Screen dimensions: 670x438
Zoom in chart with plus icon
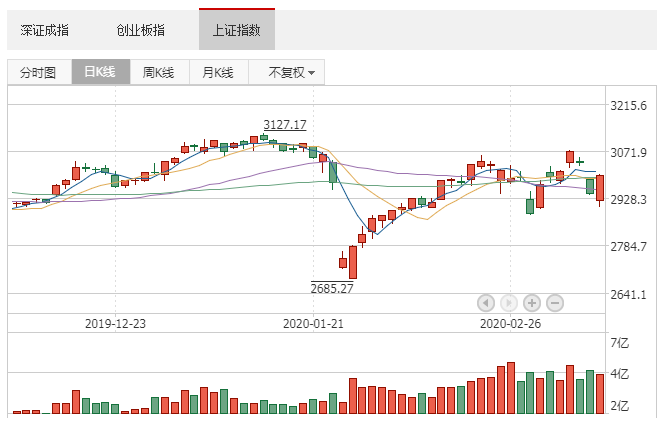[532, 303]
